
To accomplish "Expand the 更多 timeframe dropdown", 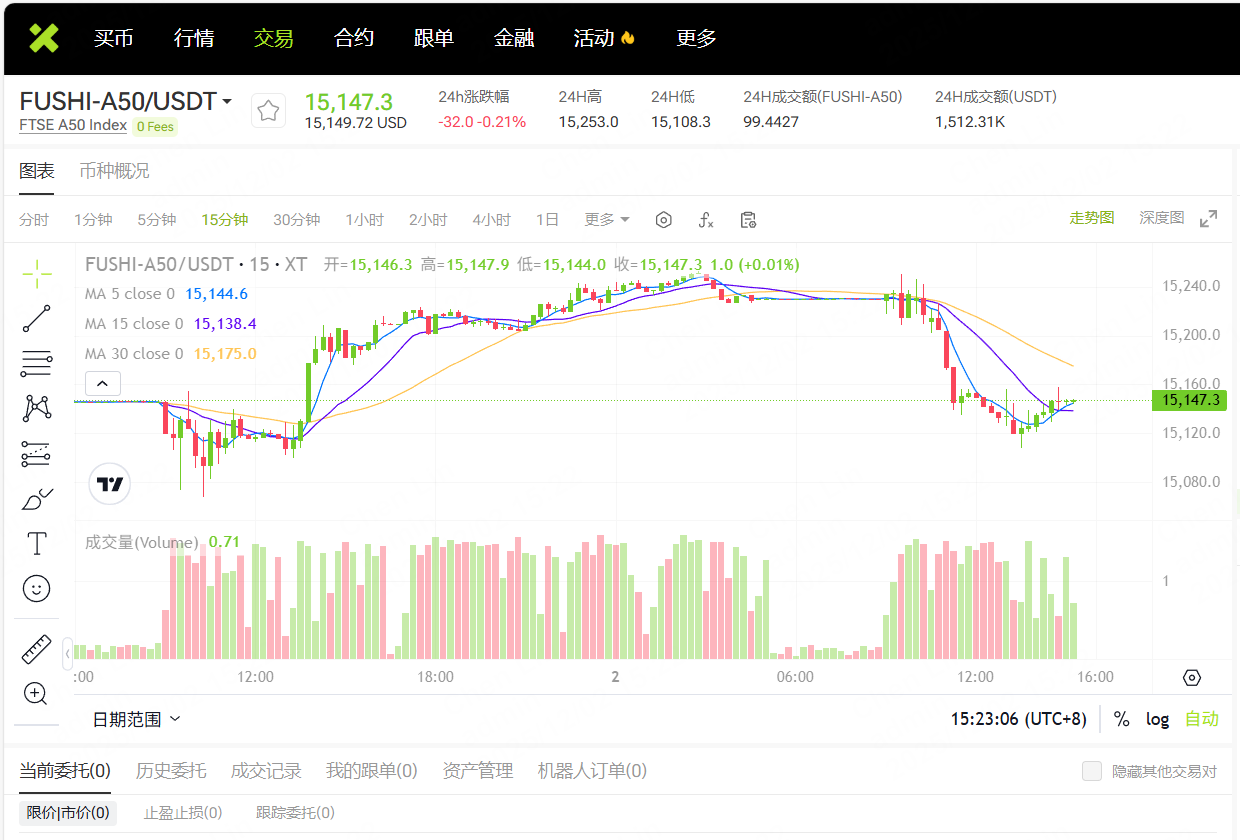I will (606, 219).
